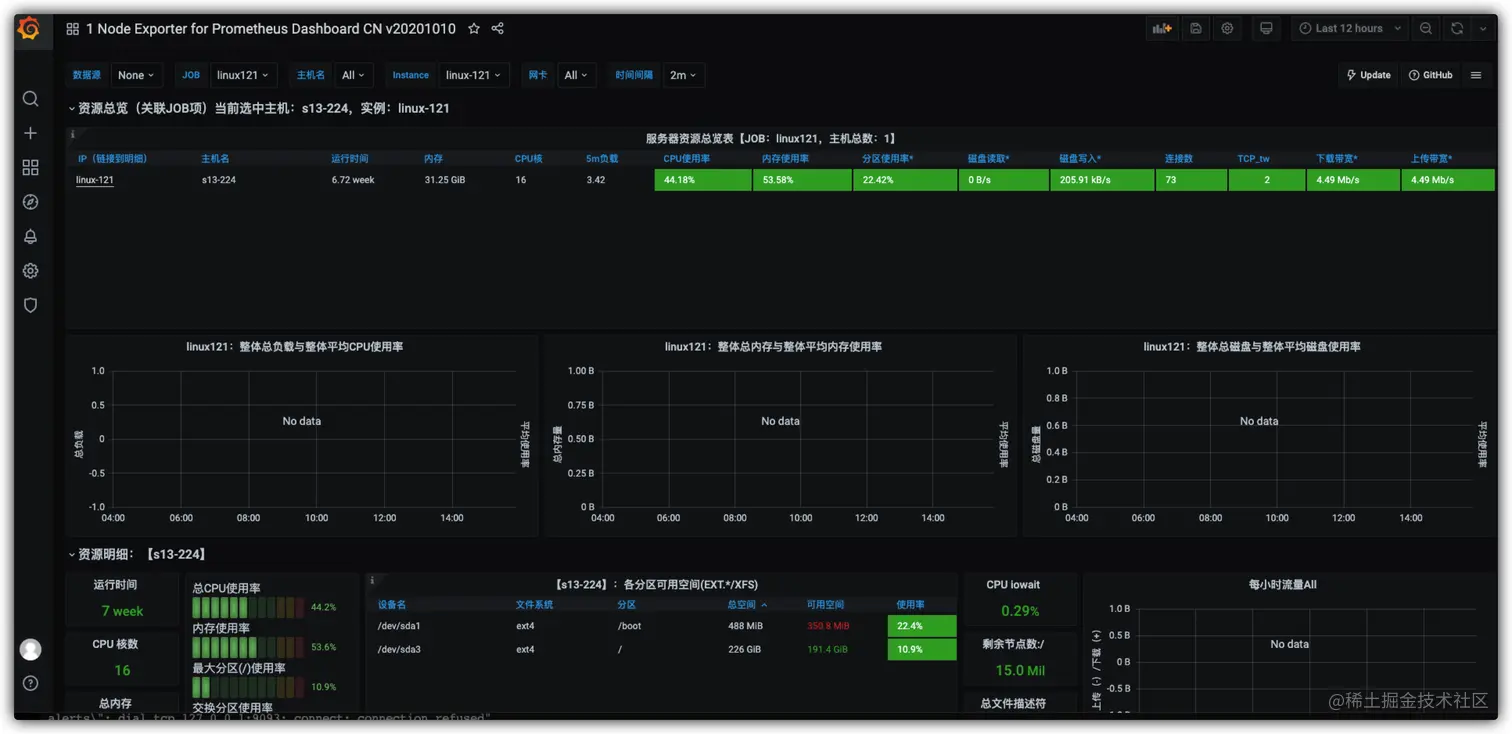This screenshot has height=734, width=1512.
Task: Sort the partition table by 总空间 column
Action: pyautogui.click(x=746, y=605)
